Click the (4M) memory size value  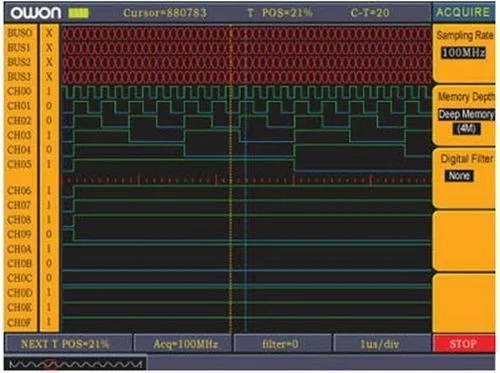(466, 129)
